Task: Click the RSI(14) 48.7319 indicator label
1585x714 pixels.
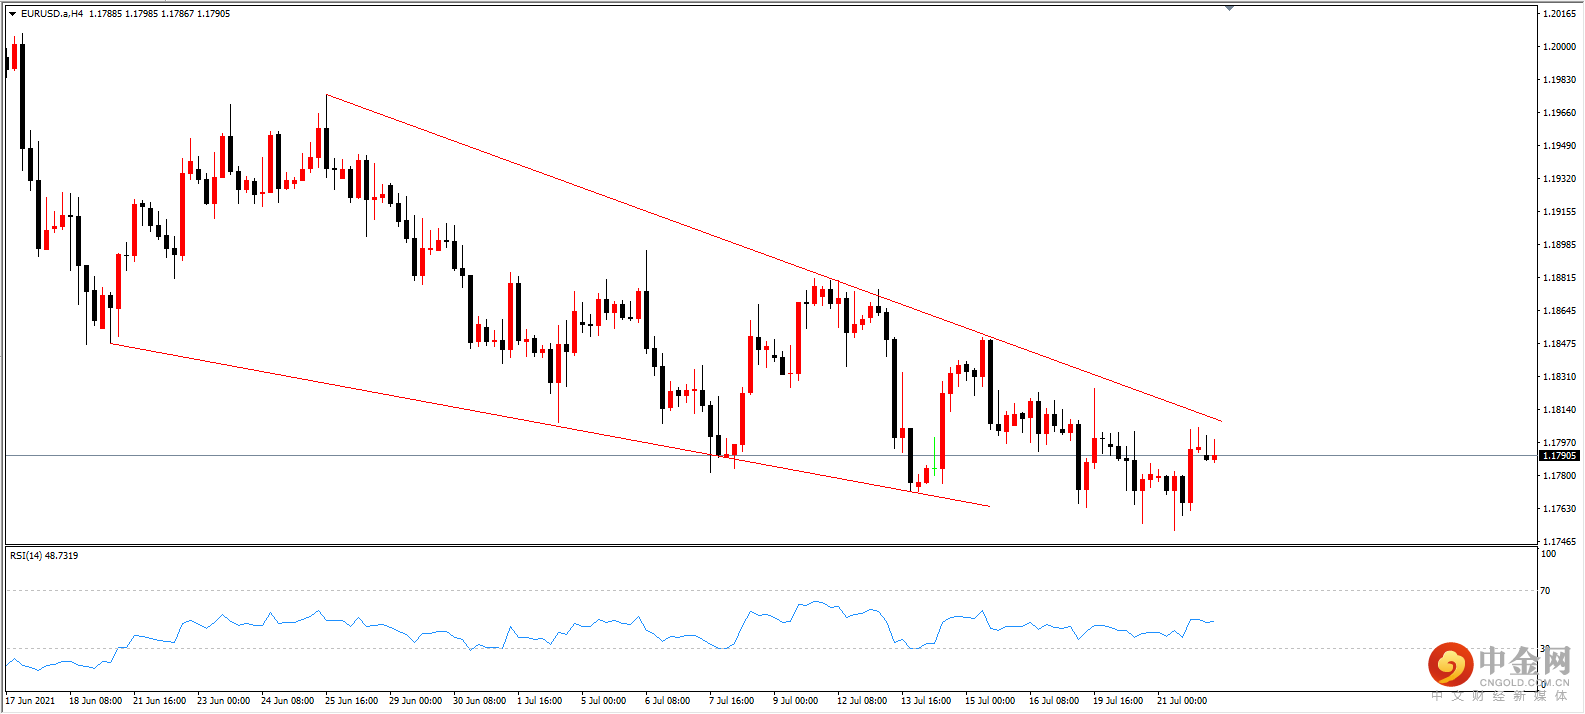Action: point(44,555)
